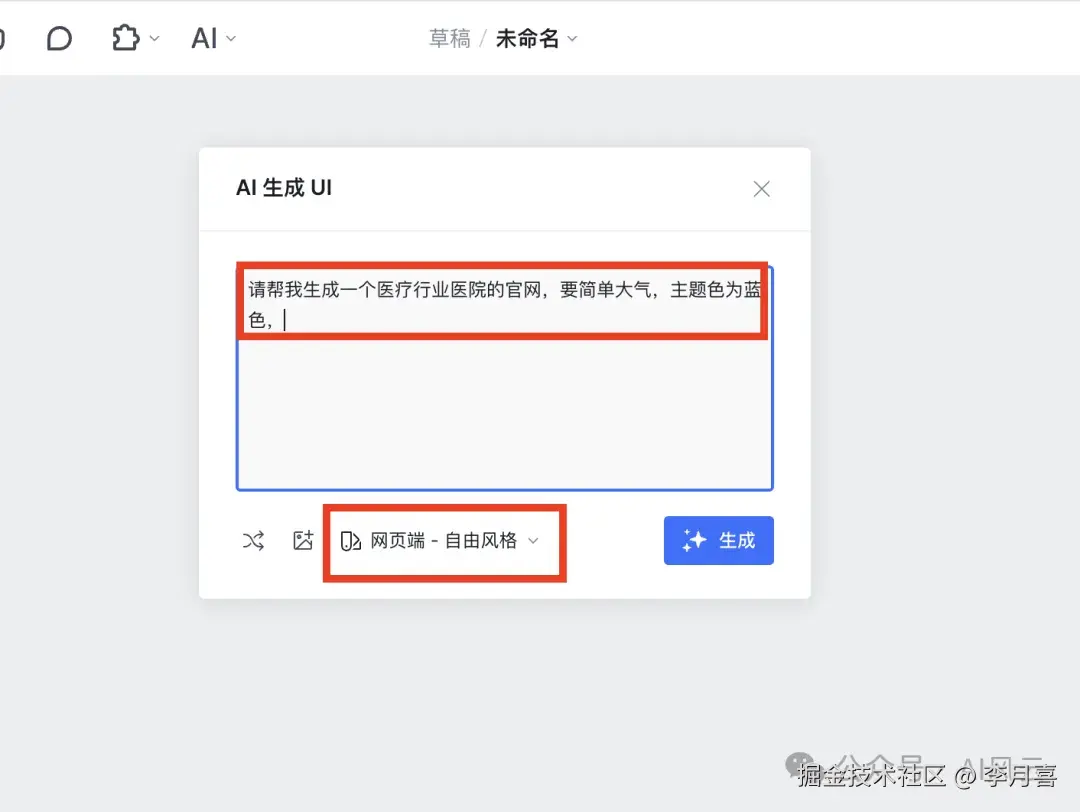Viewport: 1080px width, 812px height.
Task: Select the 未命名 title in the header
Action: [x=527, y=37]
